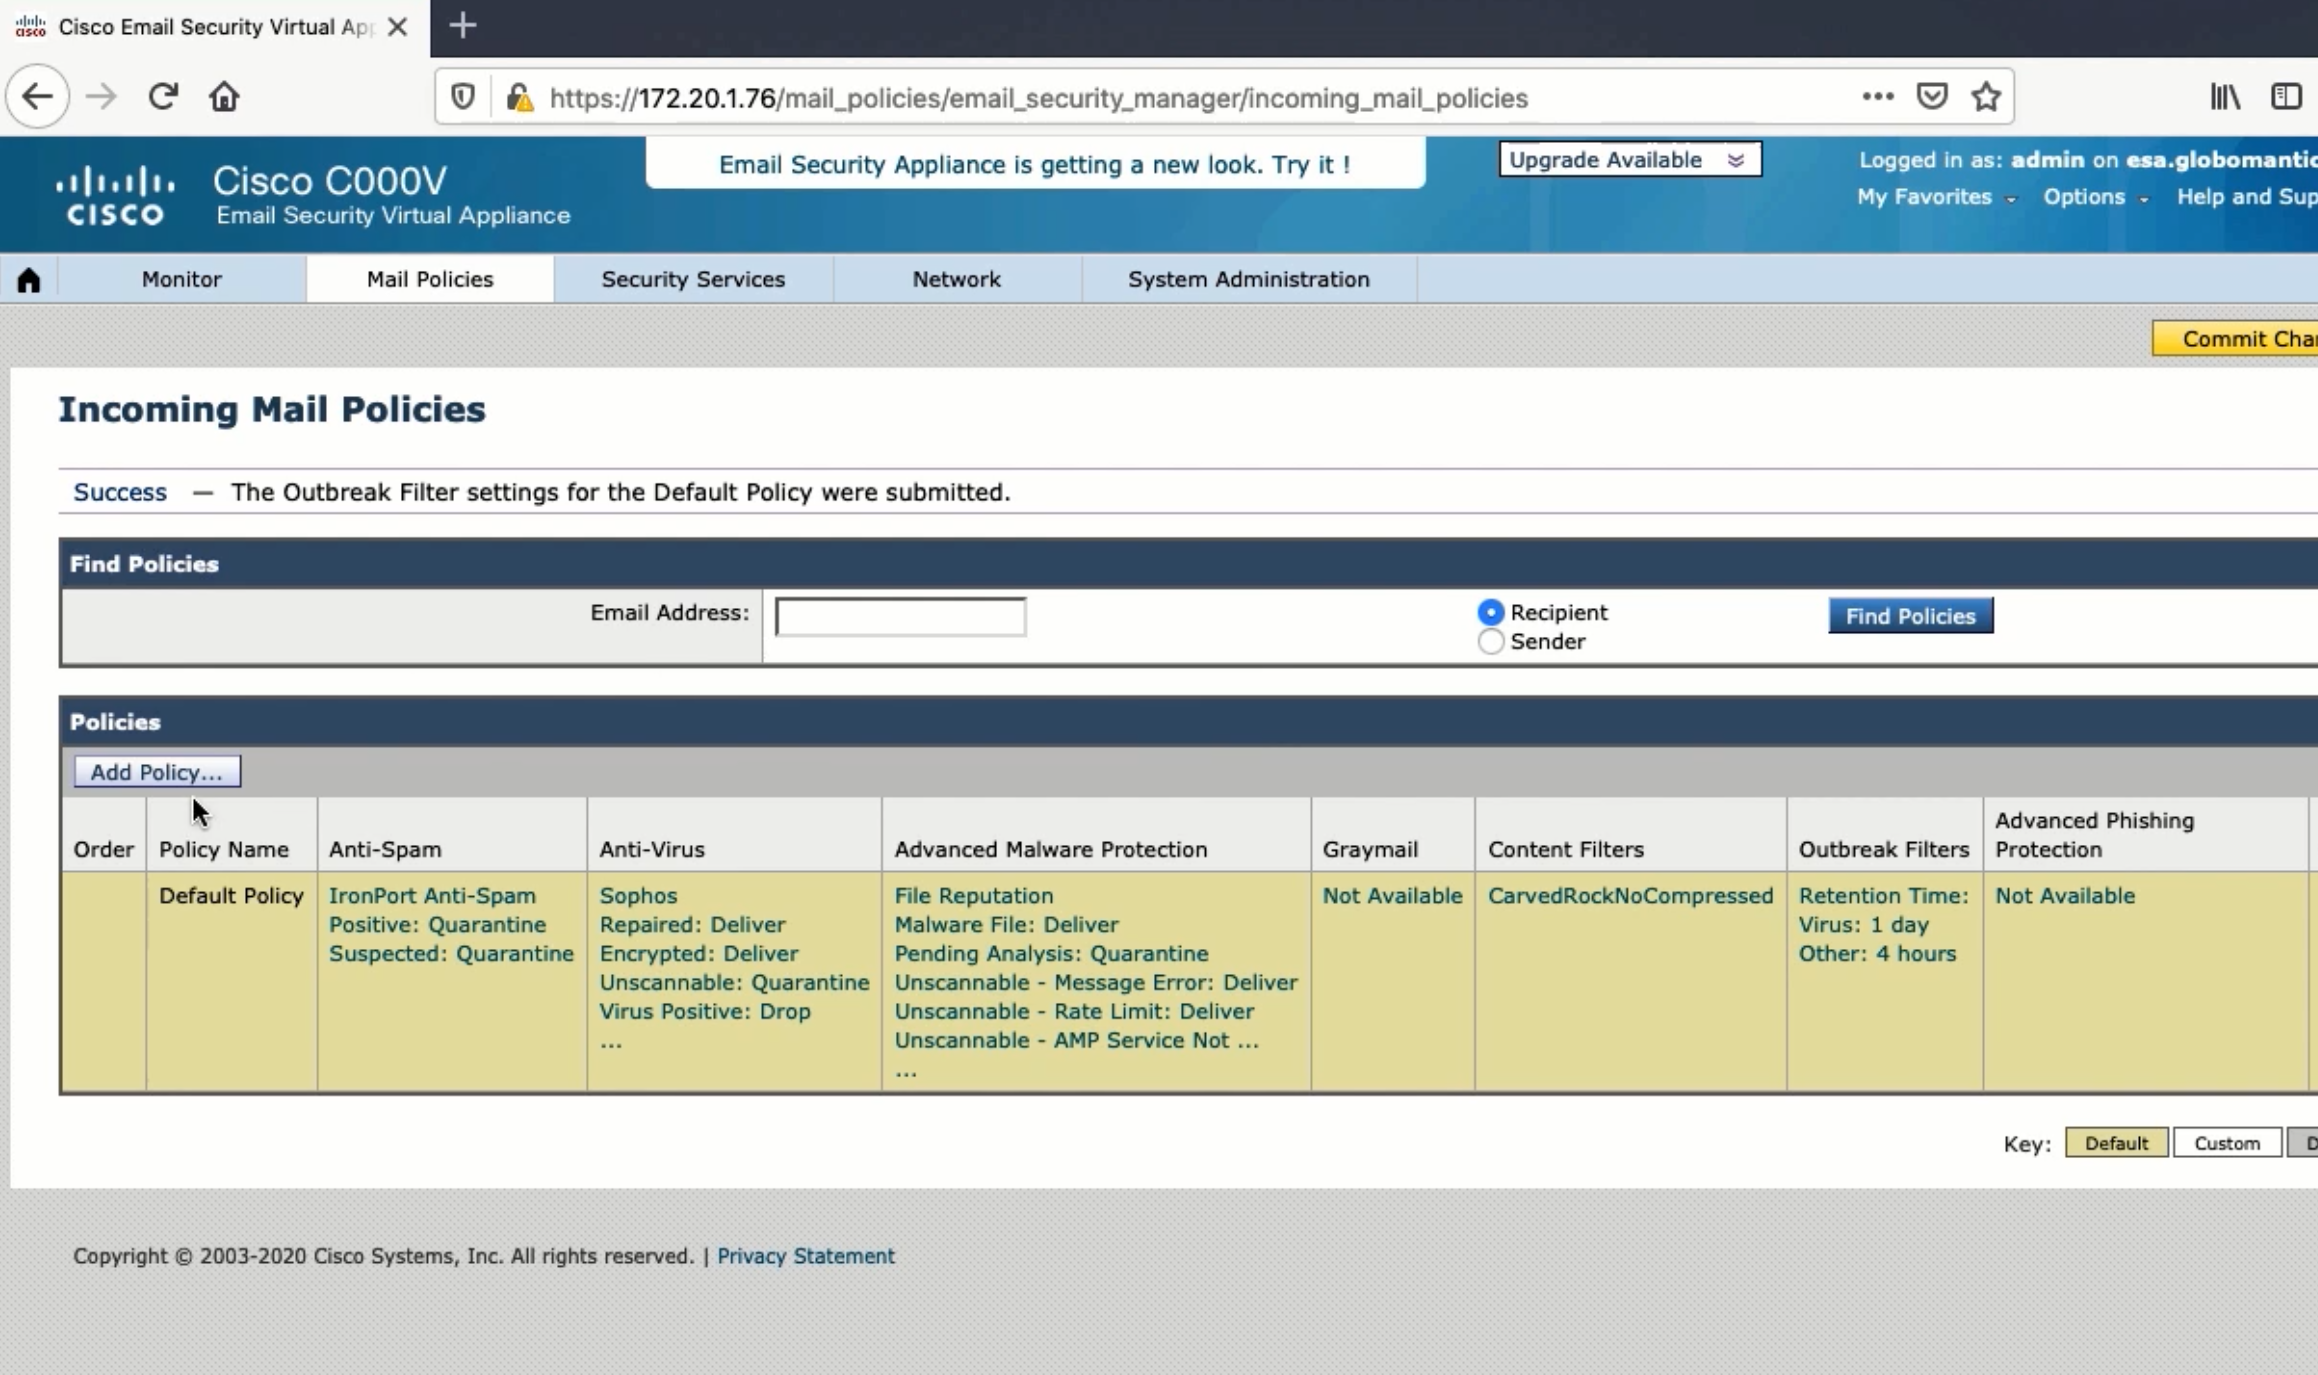
Task: Expand the Upgrade Available dropdown
Action: (1630, 160)
